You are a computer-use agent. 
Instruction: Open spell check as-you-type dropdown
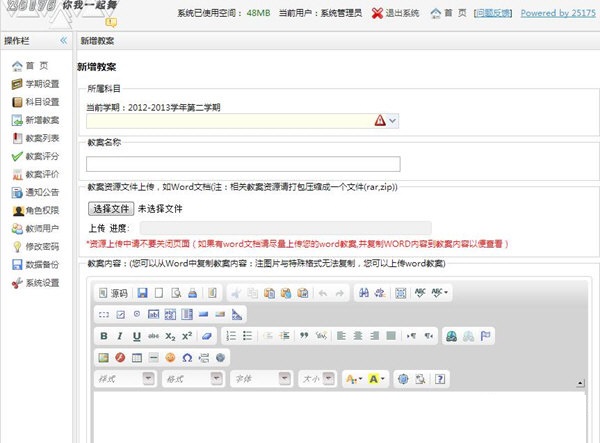point(440,293)
